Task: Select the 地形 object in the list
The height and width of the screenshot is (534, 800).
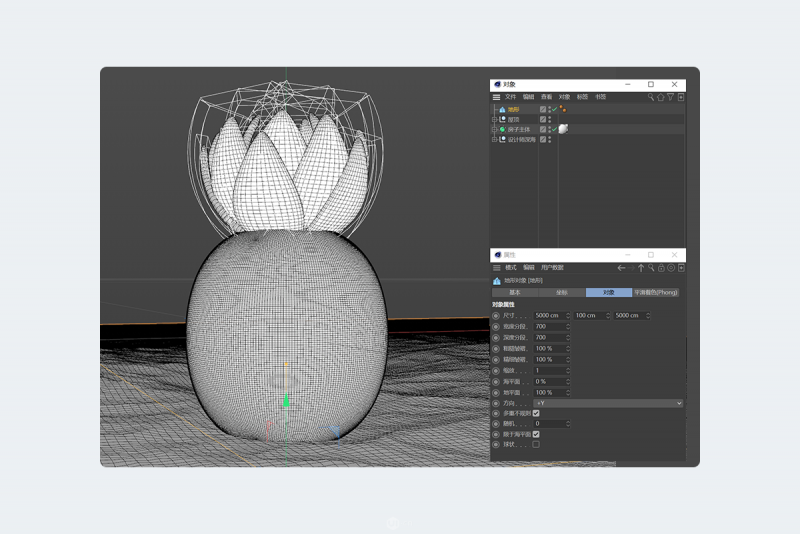Action: [x=514, y=108]
